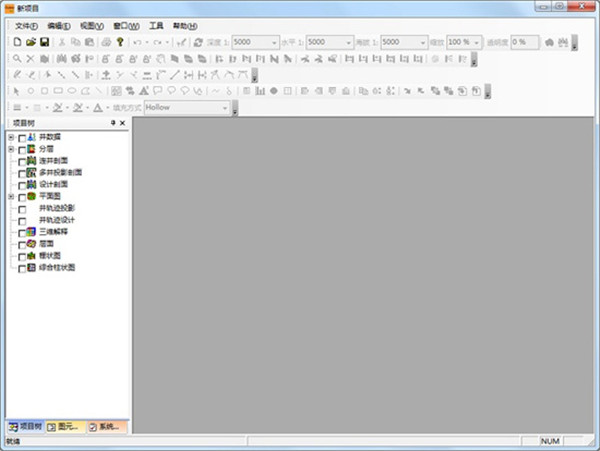Click the 透明度 percentage input field
Screen dimensions: 600x451
point(525,43)
